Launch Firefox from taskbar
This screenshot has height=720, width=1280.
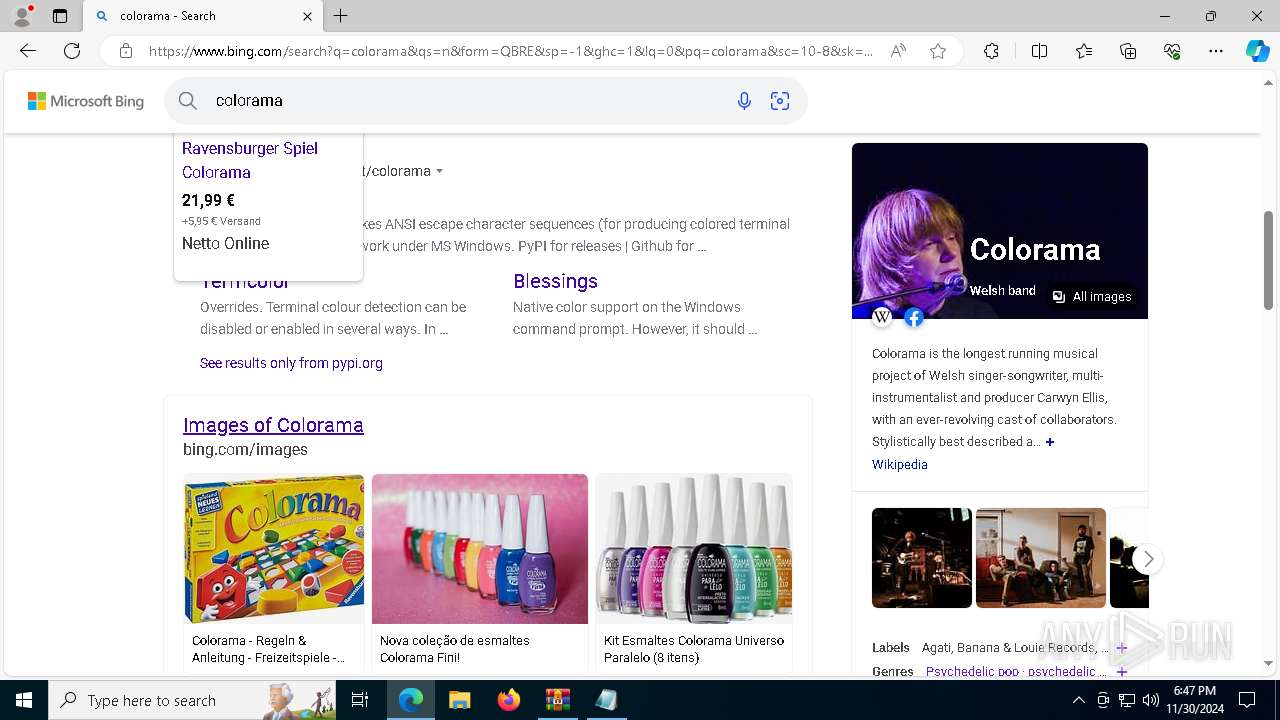[508, 700]
